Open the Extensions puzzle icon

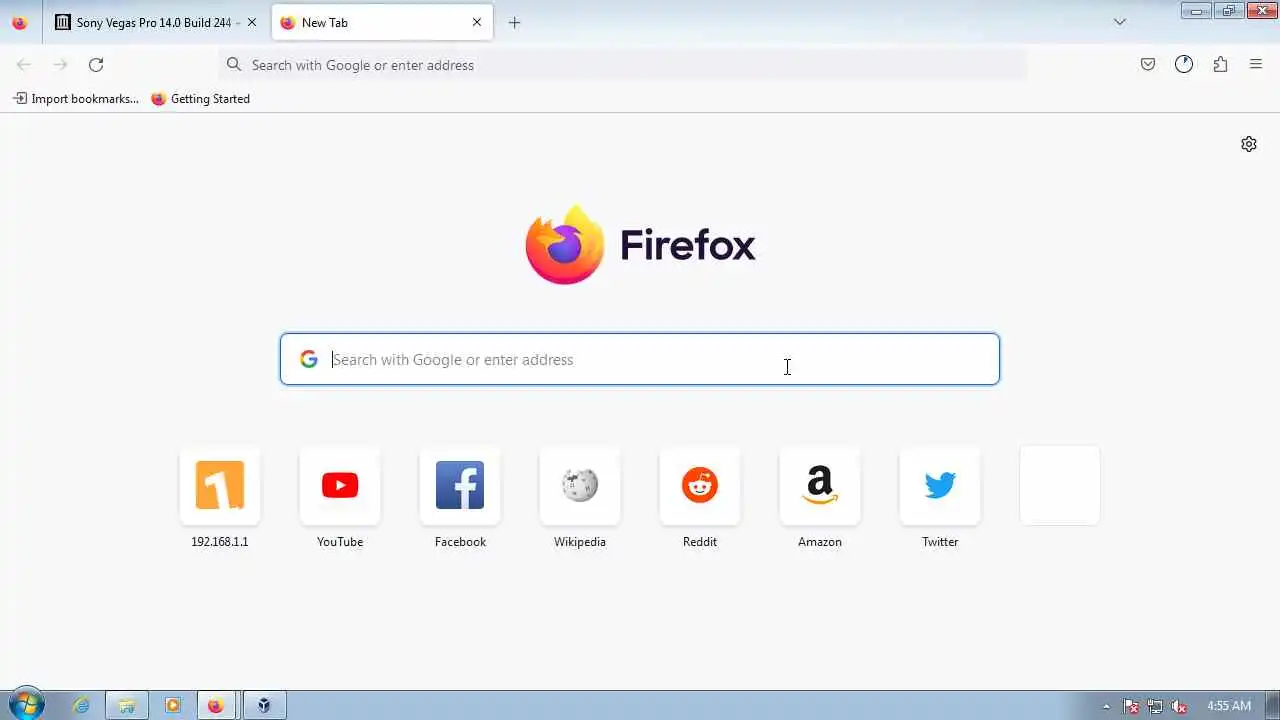[1220, 64]
